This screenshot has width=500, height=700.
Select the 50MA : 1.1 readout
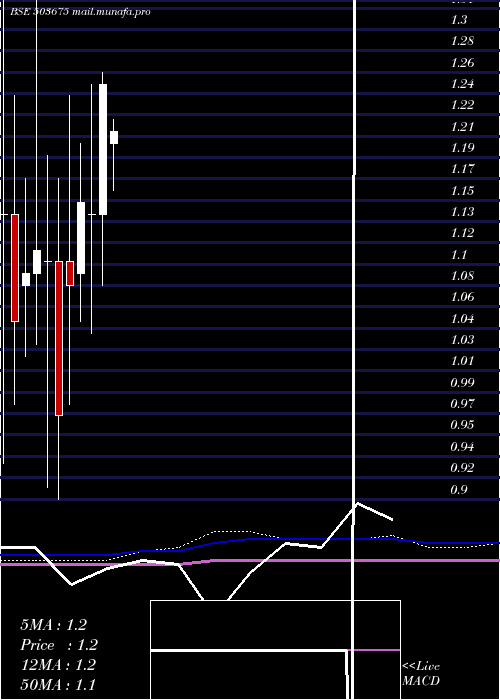[x=58, y=685]
